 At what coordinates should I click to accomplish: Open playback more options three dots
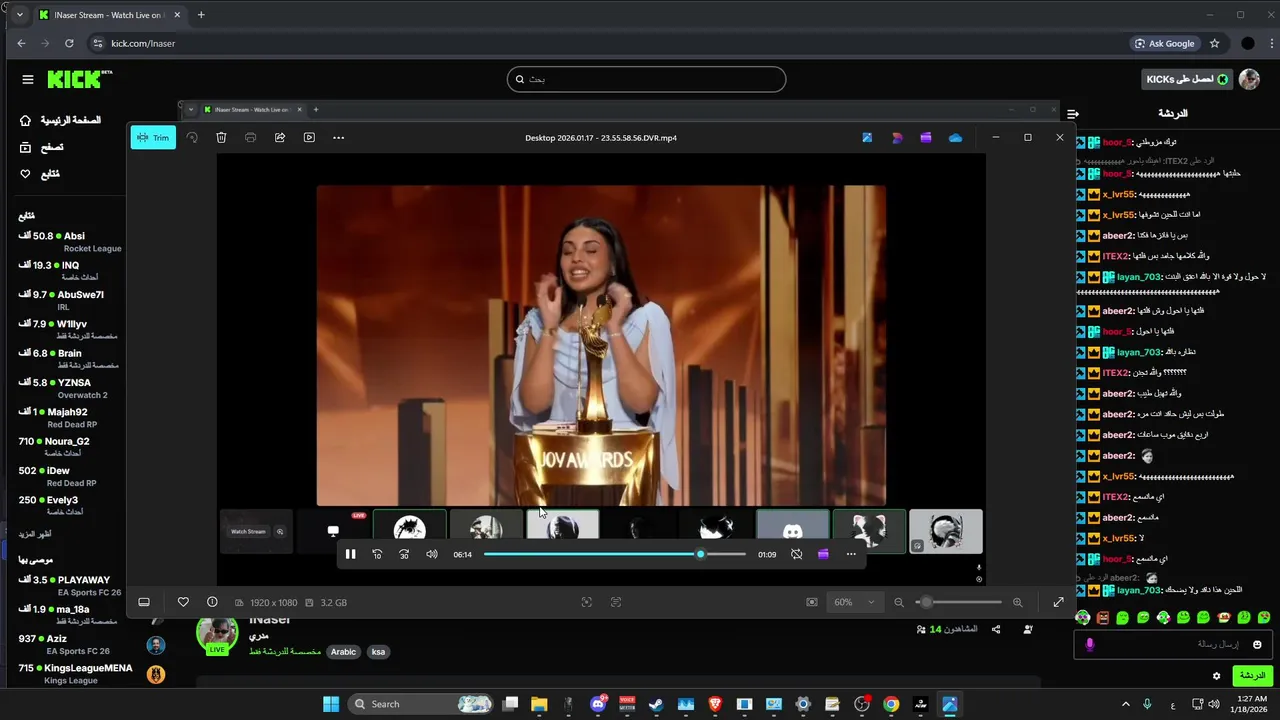tap(851, 554)
